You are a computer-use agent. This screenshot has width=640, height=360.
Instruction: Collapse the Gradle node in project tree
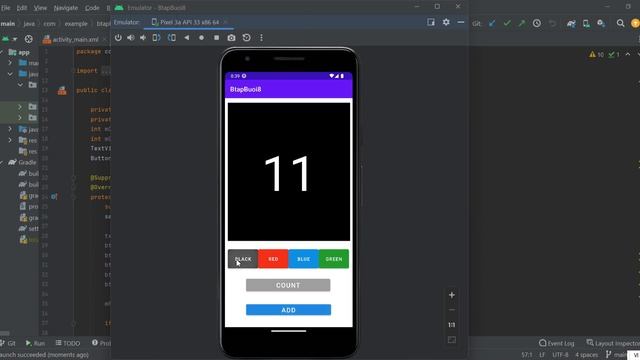pos(2,162)
